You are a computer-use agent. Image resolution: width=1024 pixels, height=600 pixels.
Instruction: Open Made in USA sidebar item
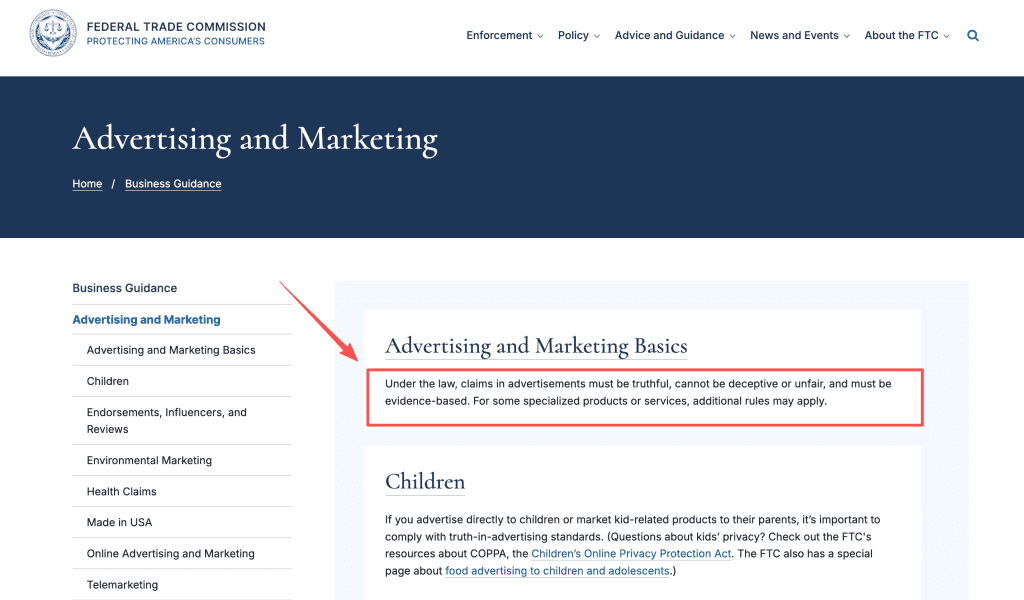pos(120,522)
